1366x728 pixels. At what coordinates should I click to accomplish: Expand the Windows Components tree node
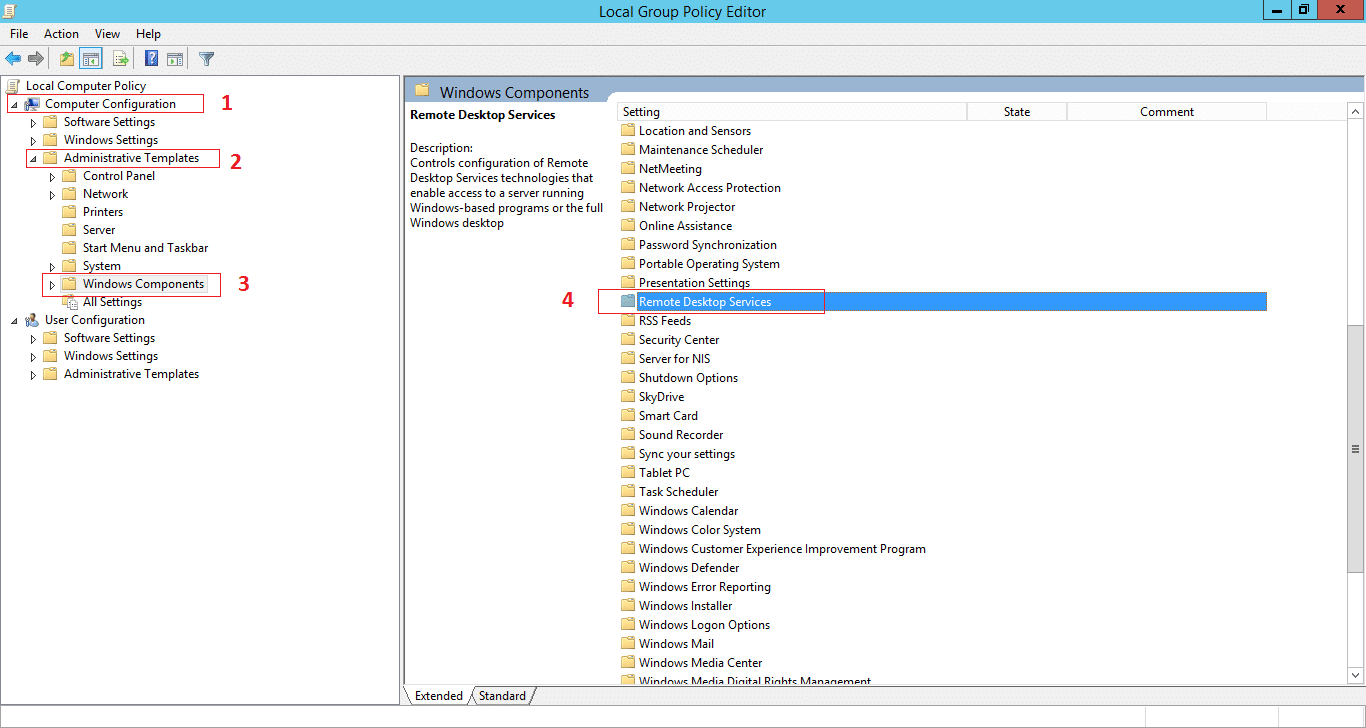tap(52, 284)
